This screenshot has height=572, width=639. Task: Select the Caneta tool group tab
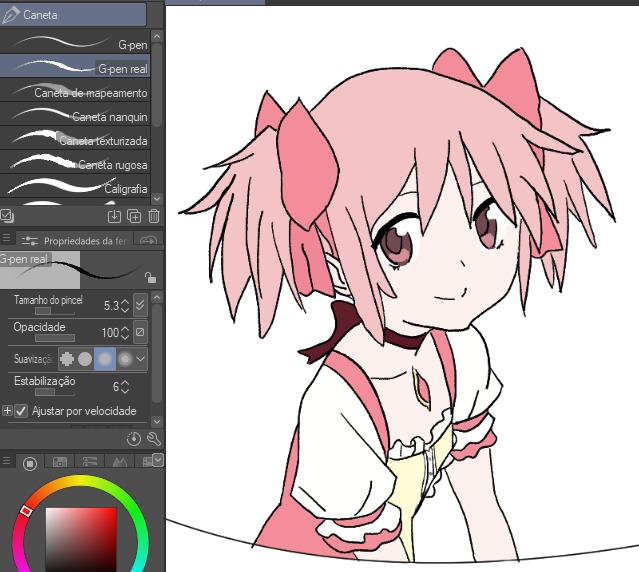pos(73,15)
